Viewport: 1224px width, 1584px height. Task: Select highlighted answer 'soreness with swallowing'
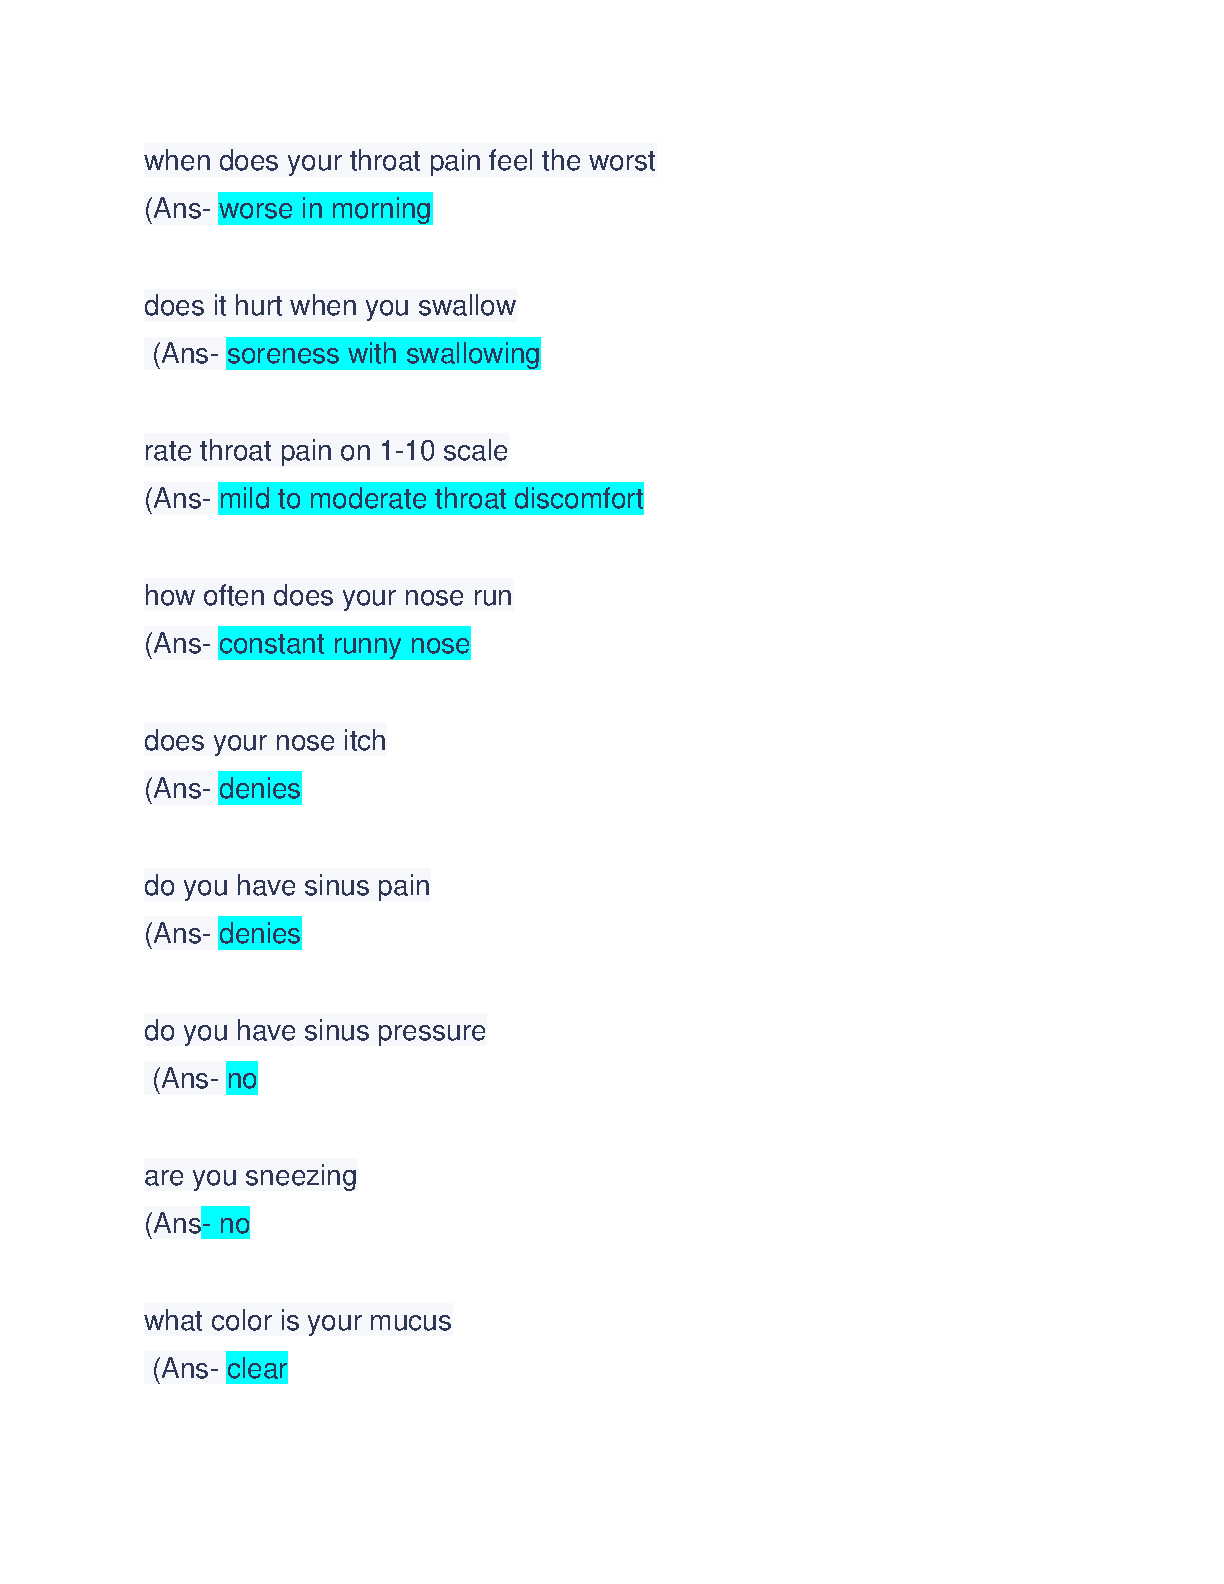(383, 354)
